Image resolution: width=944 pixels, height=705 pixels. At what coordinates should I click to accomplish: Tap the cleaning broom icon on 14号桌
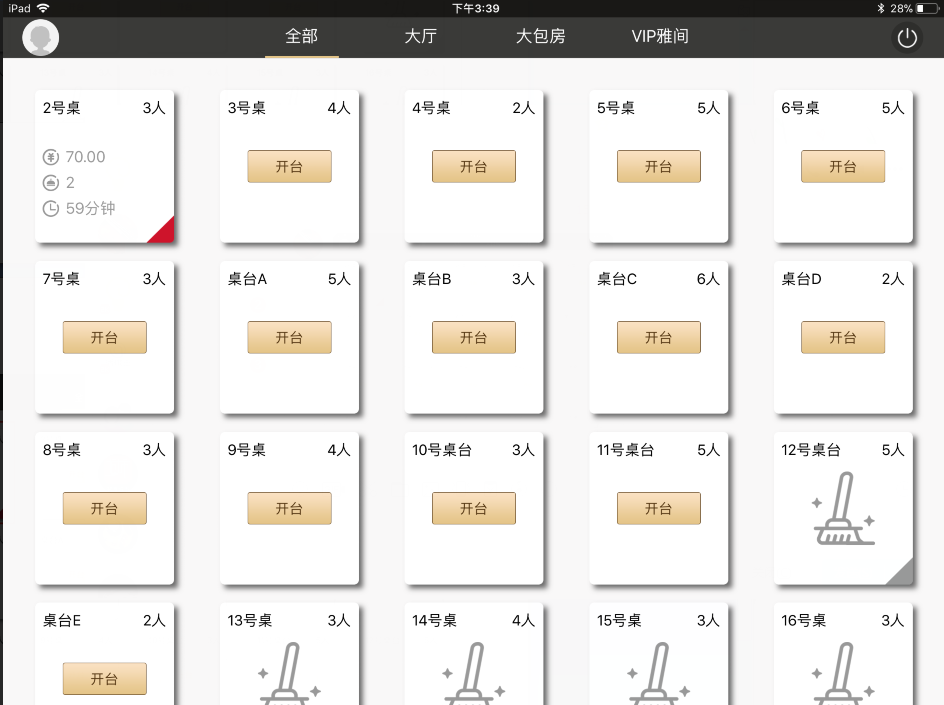tap(474, 673)
